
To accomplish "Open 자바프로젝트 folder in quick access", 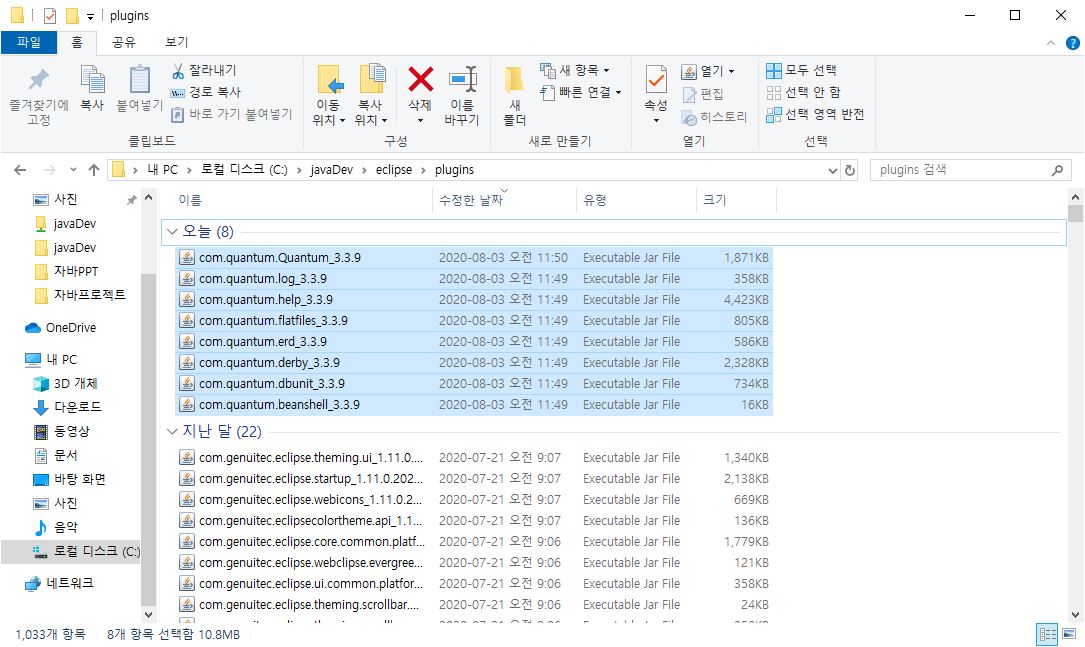I will [x=80, y=295].
